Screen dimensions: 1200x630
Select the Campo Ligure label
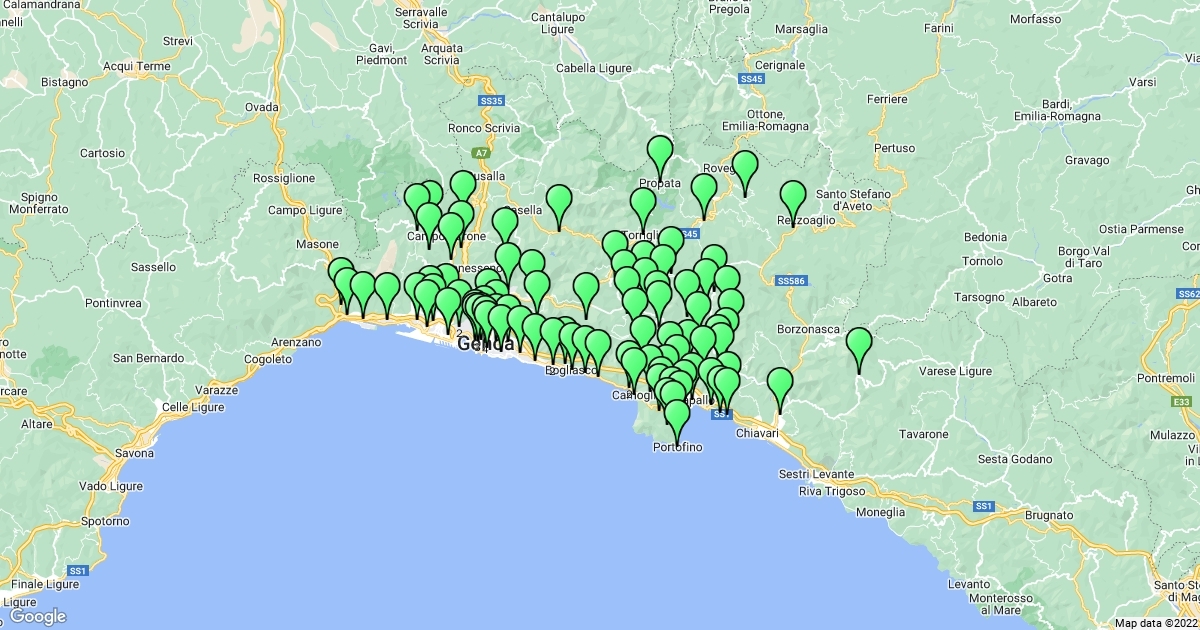pyautogui.click(x=305, y=210)
